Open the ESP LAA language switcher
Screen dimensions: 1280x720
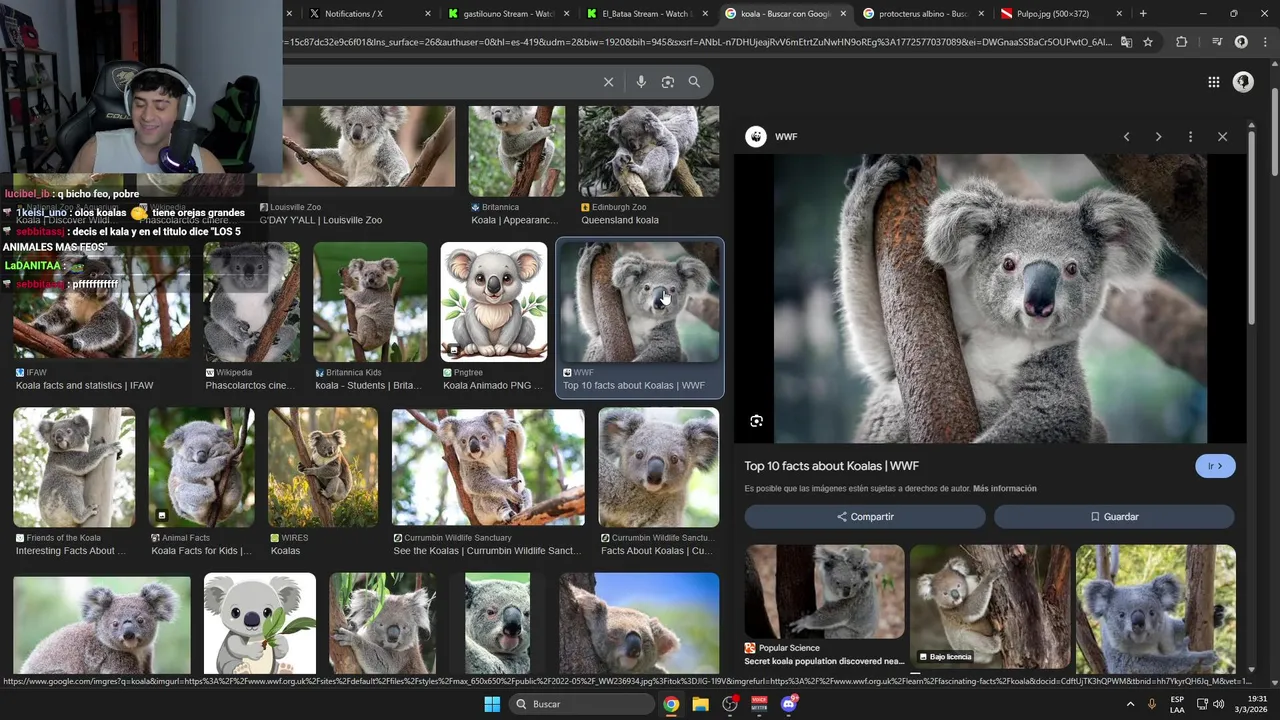pos(1177,704)
